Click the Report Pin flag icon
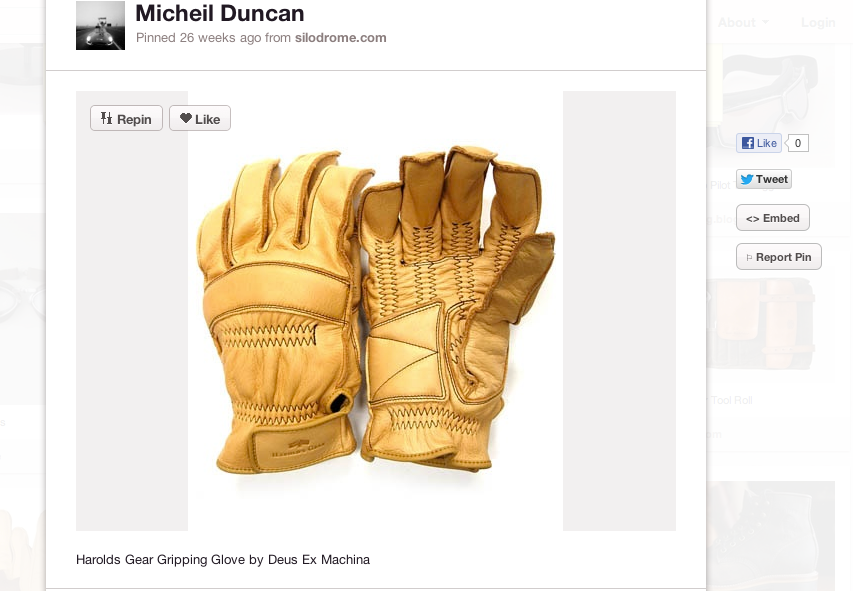The width and height of the screenshot is (853, 591). pyautogui.click(x=749, y=257)
